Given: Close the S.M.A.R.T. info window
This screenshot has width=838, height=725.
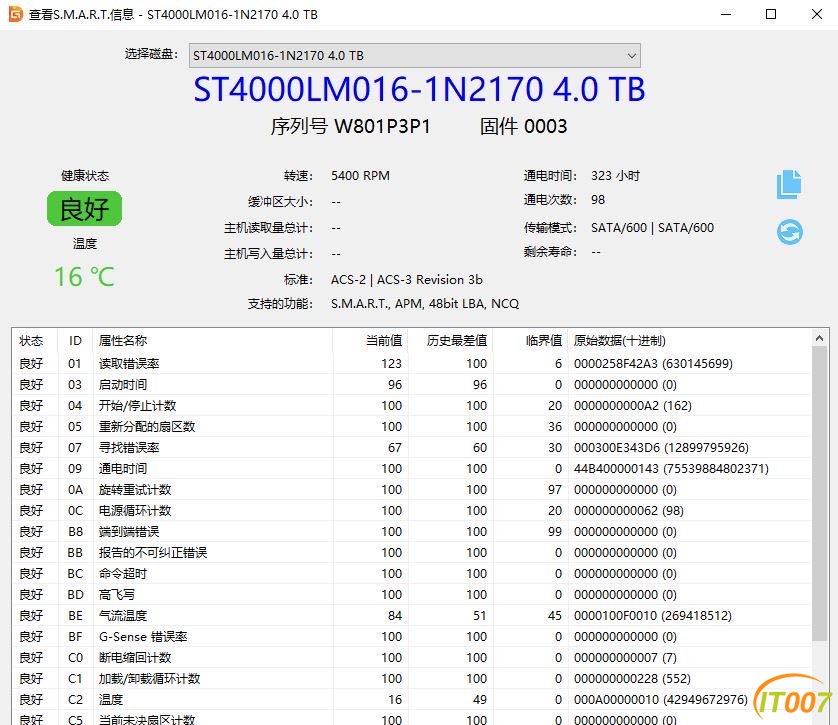Looking at the screenshot, I should [817, 14].
